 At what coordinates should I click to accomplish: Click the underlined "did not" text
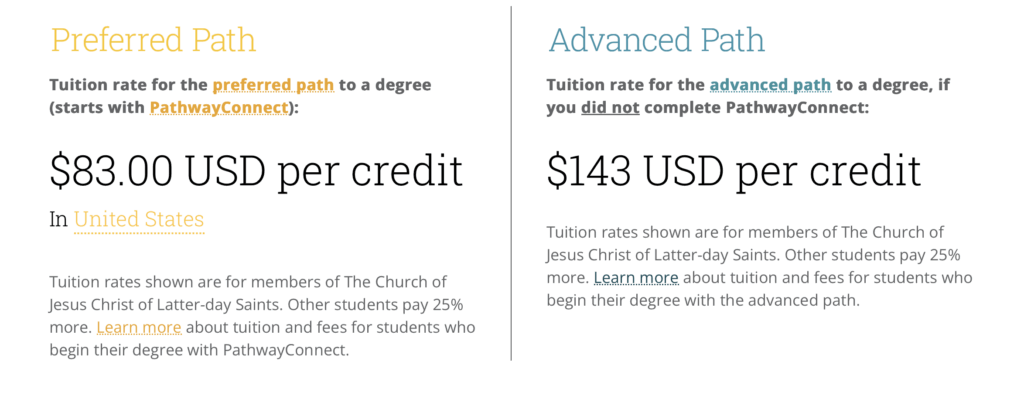610,107
